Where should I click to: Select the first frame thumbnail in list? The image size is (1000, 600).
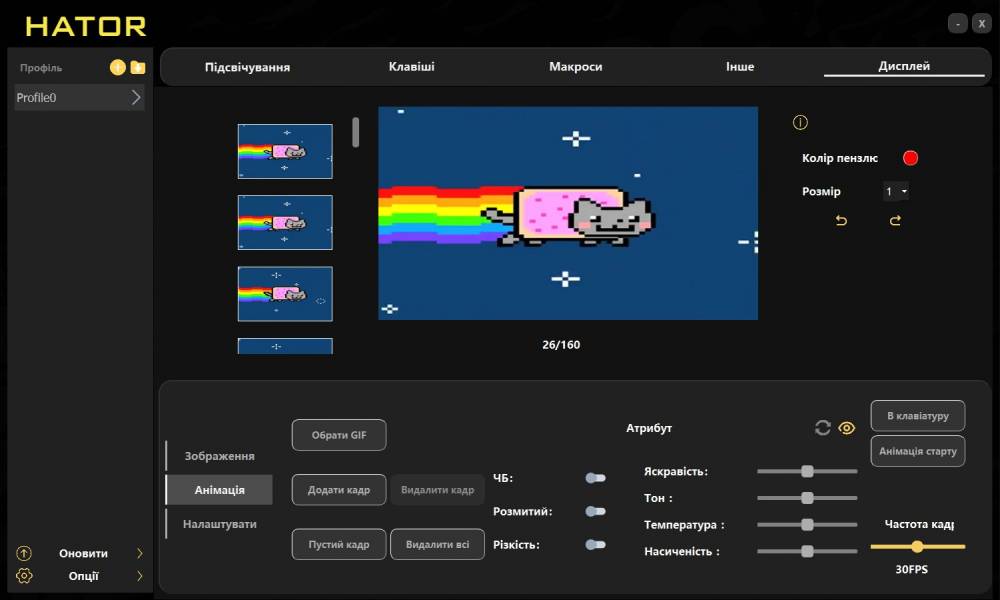(x=285, y=151)
